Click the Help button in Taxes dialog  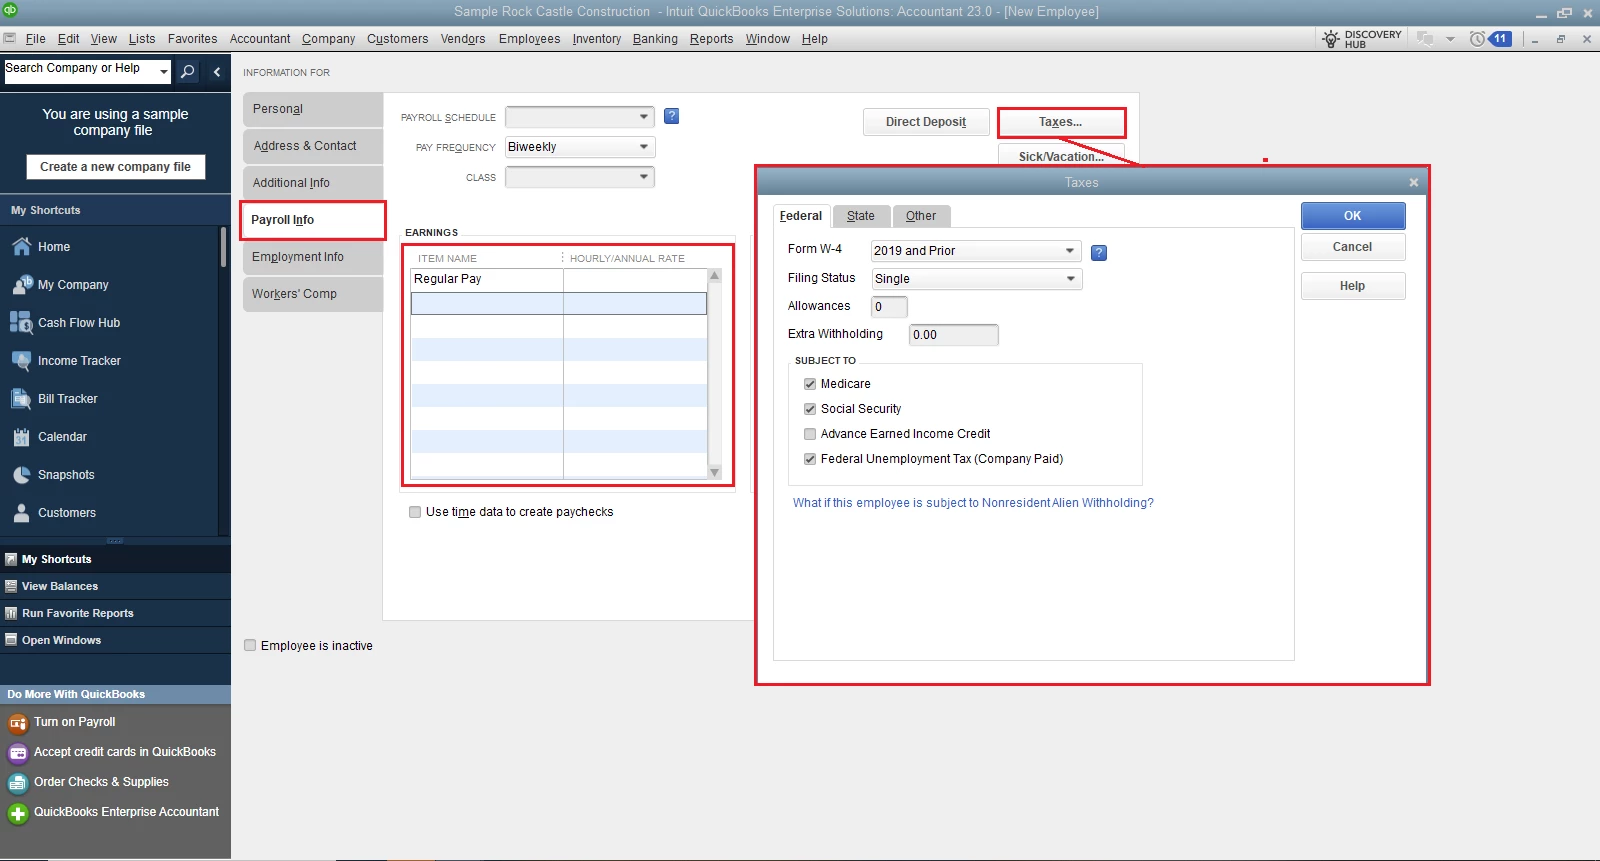[1353, 286]
